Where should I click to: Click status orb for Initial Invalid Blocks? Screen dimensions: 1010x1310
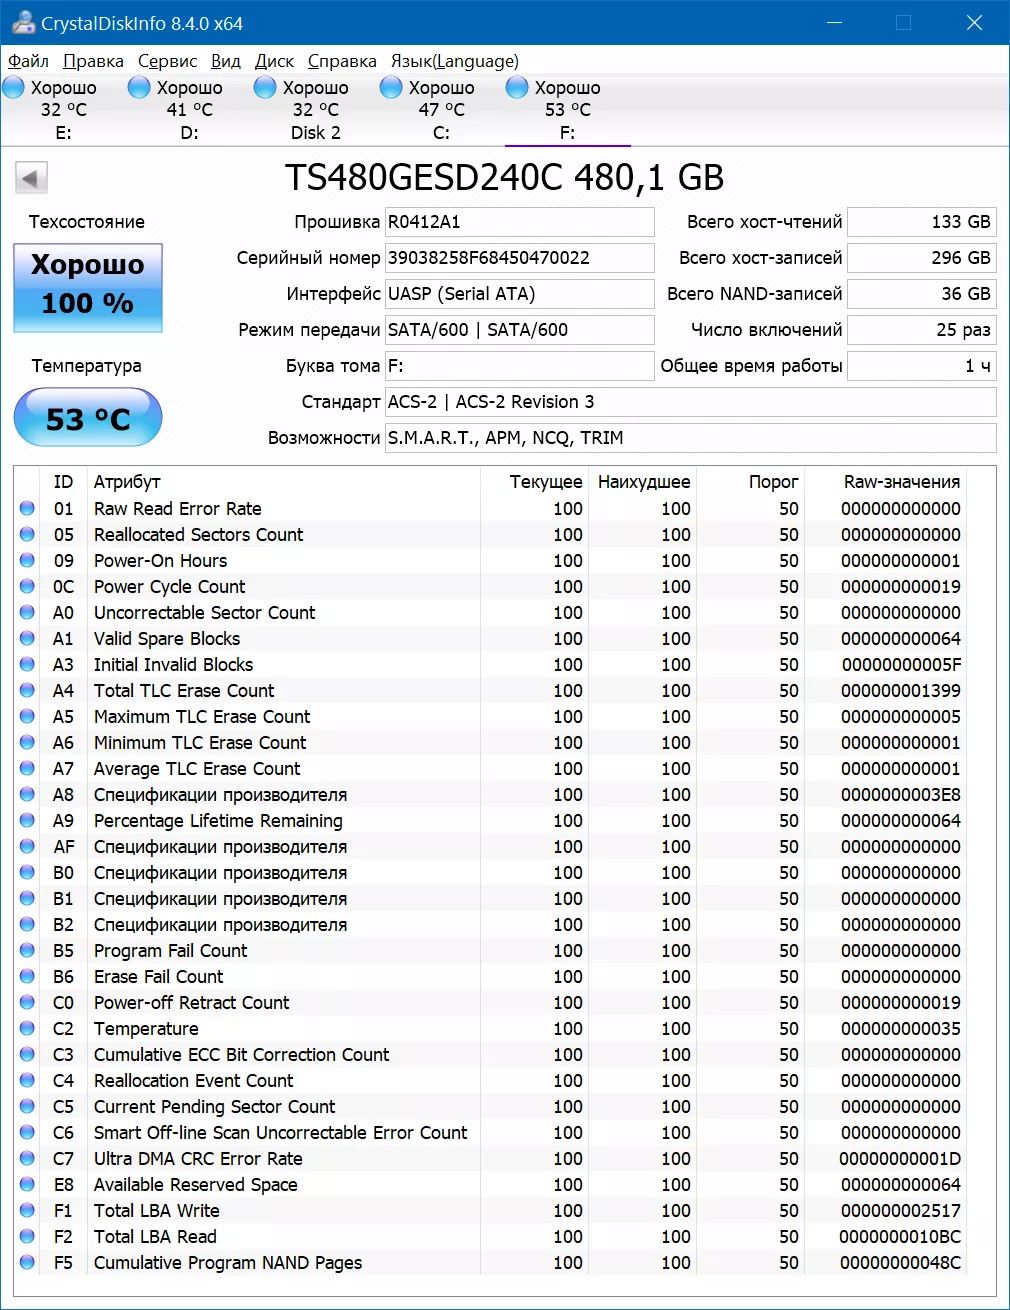(x=27, y=664)
